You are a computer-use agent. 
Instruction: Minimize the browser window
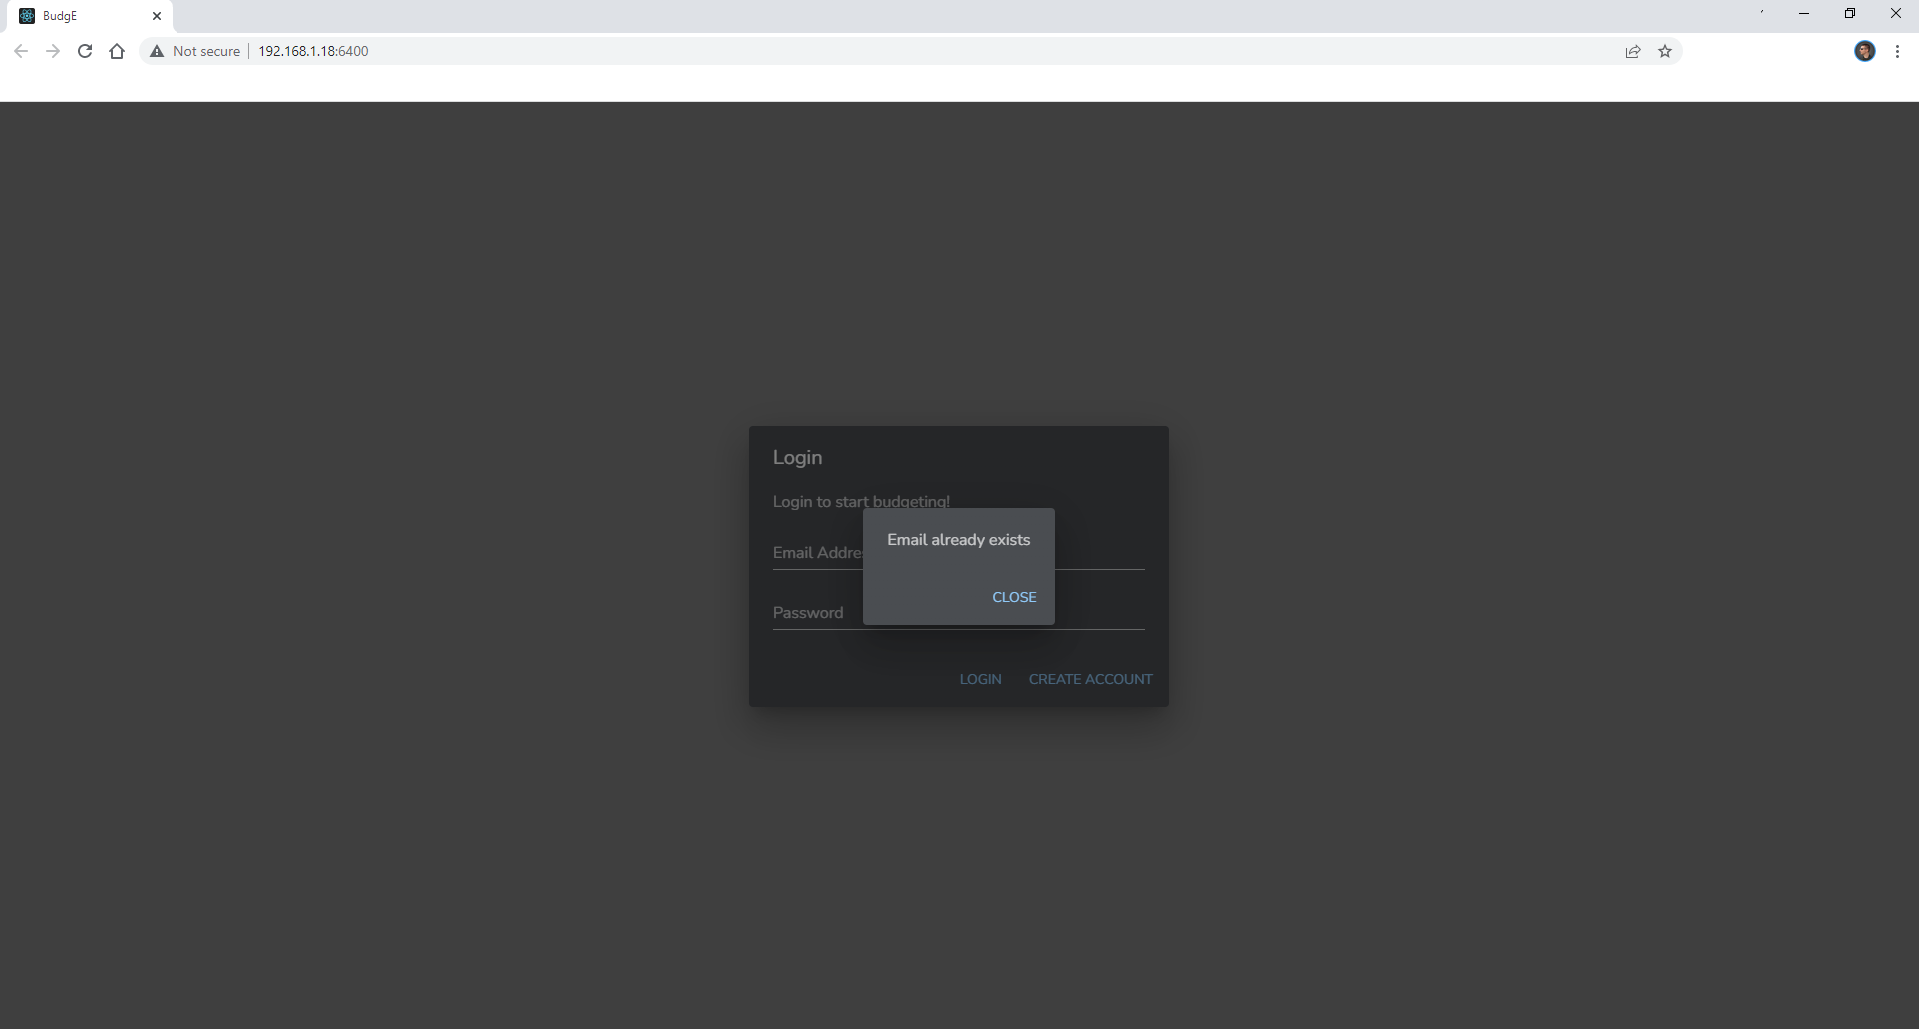click(1804, 13)
